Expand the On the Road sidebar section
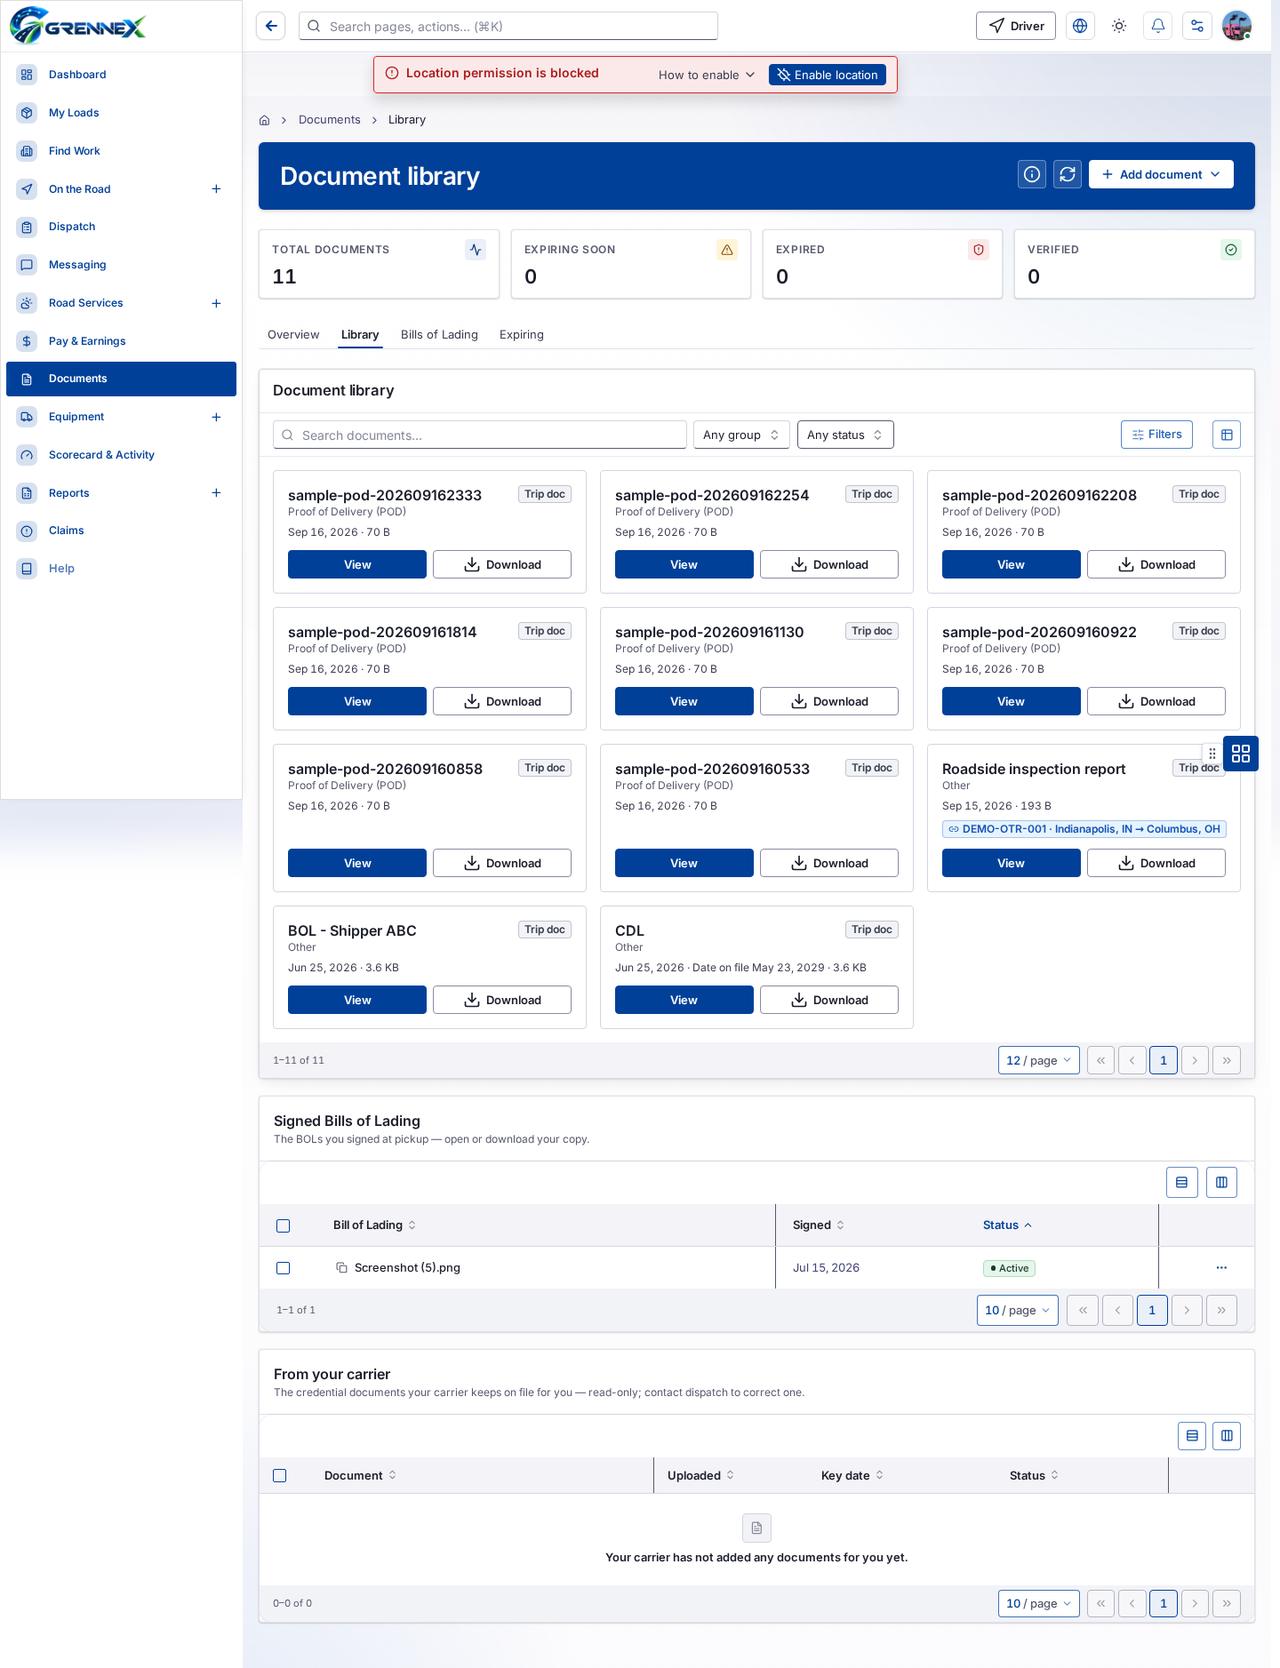The height and width of the screenshot is (1668, 1280). (x=216, y=189)
